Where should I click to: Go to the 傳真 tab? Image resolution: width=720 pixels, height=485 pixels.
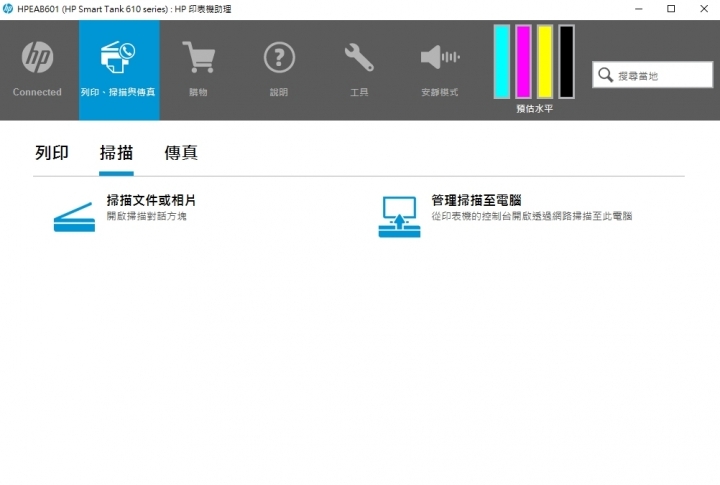point(181,153)
